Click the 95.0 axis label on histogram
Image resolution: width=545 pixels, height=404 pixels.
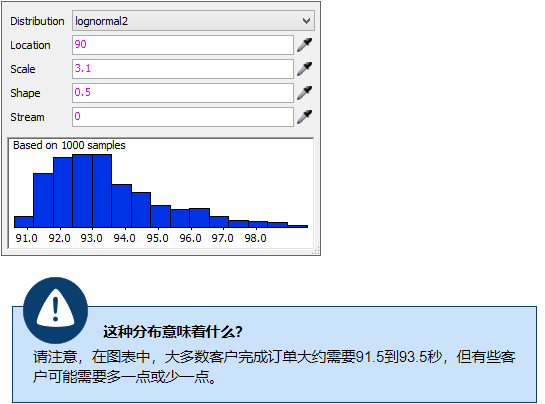157,239
